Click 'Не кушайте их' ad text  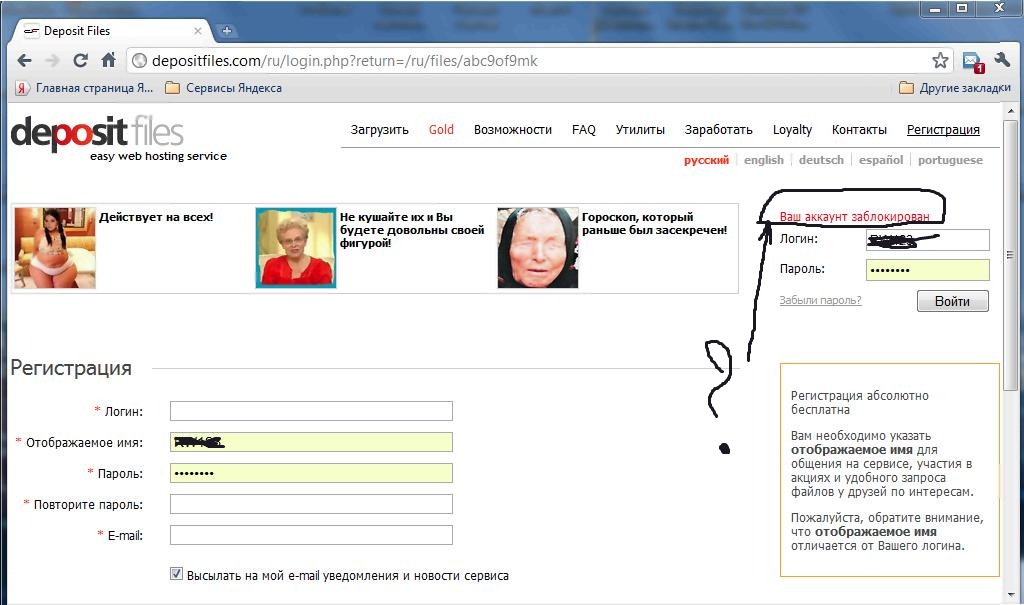coord(411,229)
